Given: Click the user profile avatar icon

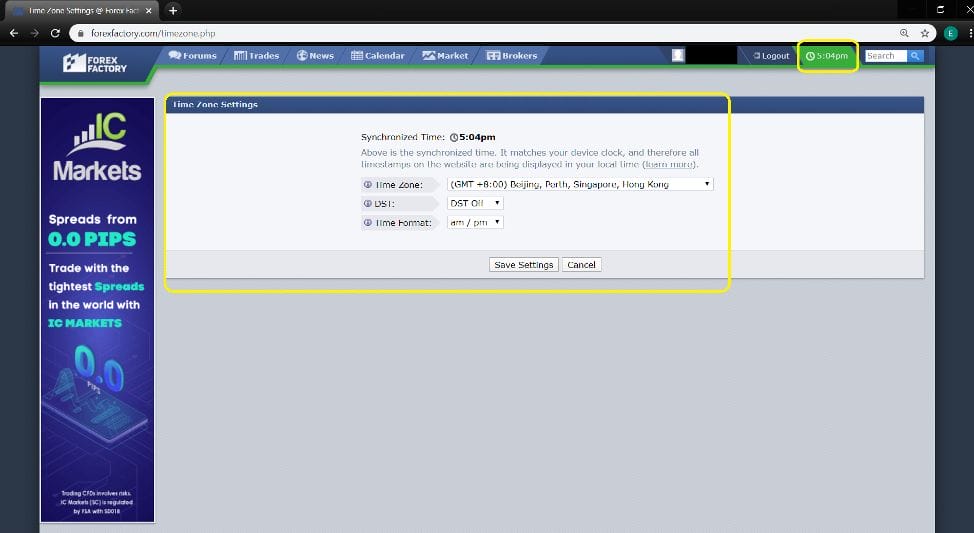Looking at the screenshot, I should click(x=678, y=56).
